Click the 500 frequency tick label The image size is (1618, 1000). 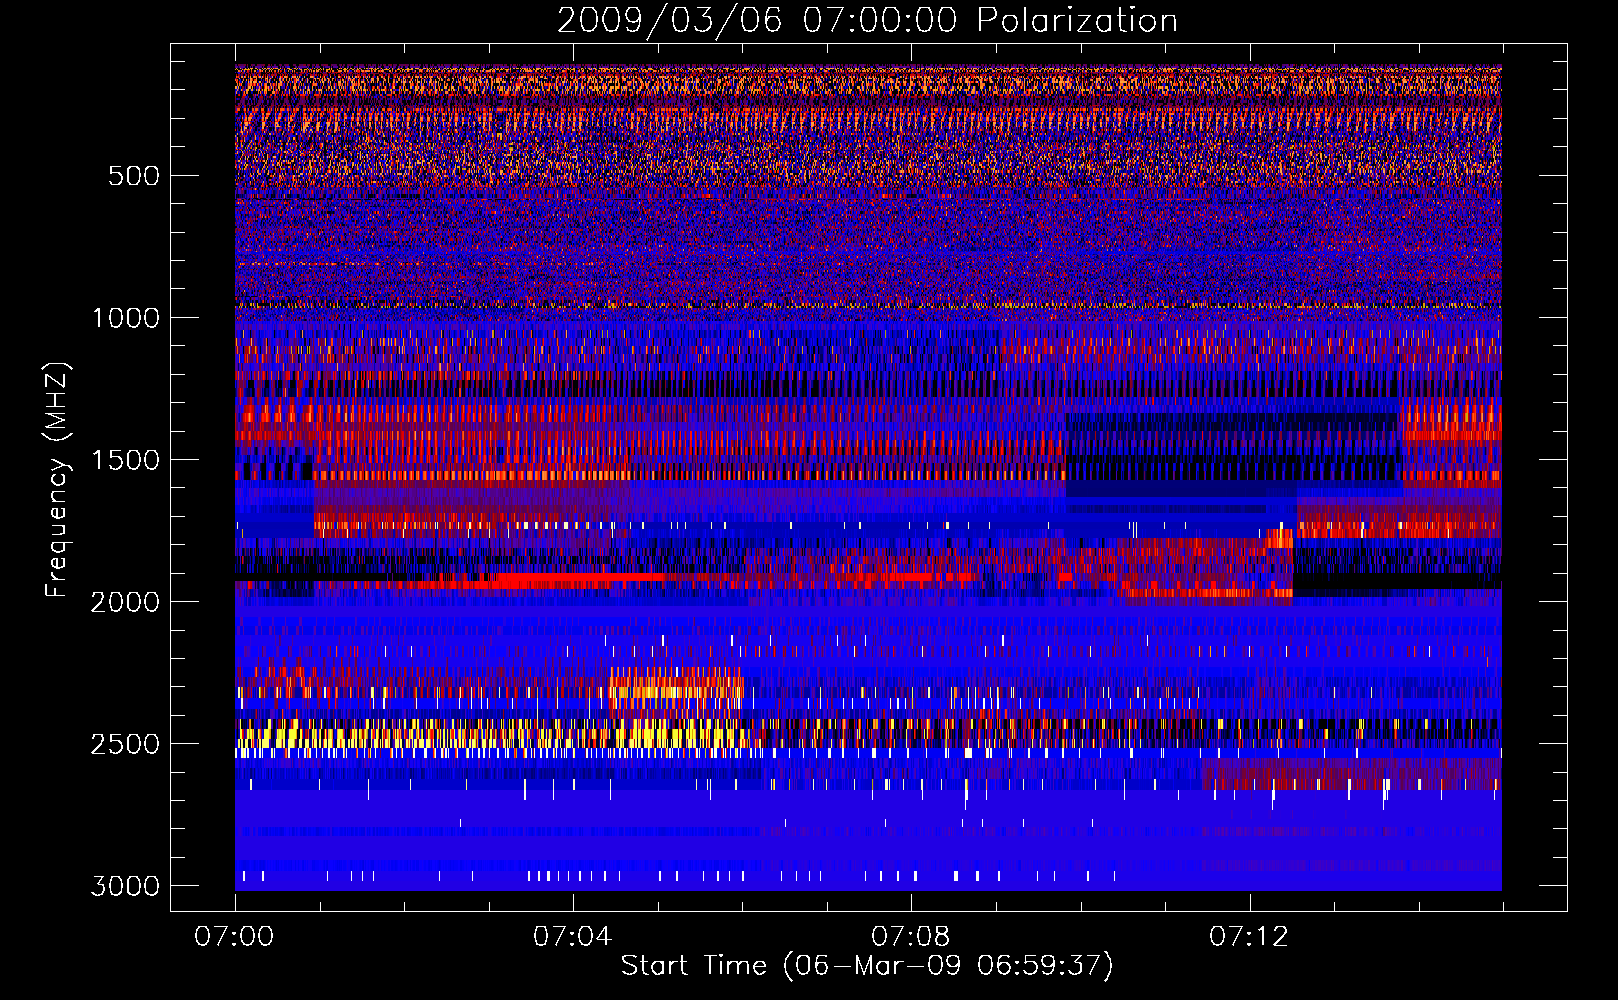coord(133,176)
